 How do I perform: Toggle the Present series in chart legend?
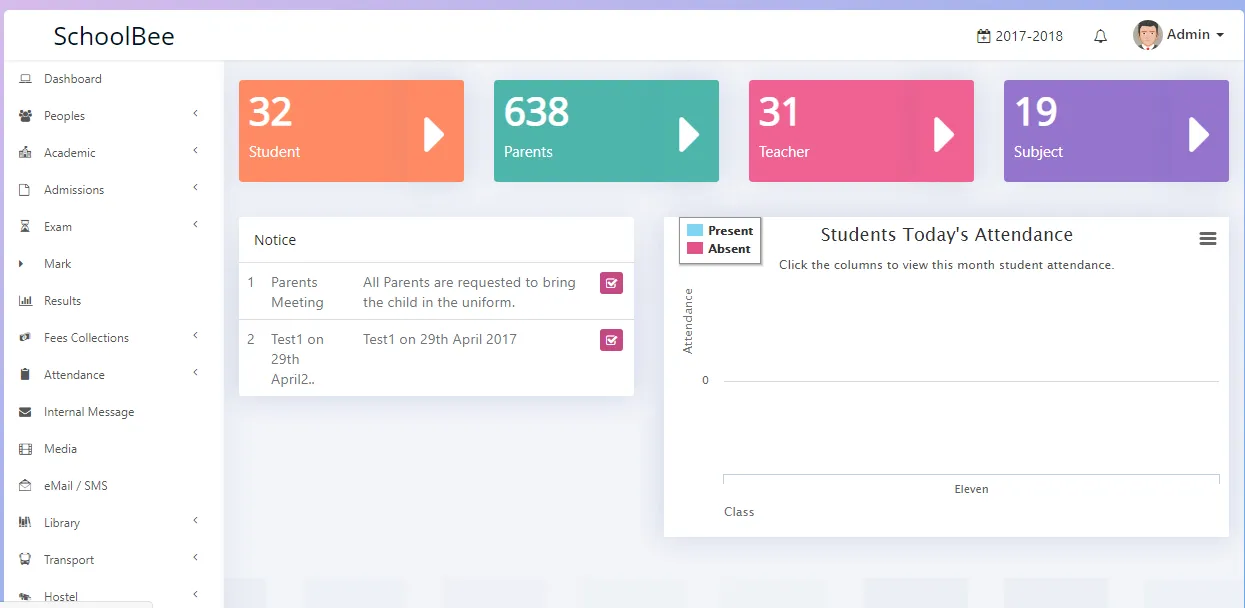(x=720, y=231)
